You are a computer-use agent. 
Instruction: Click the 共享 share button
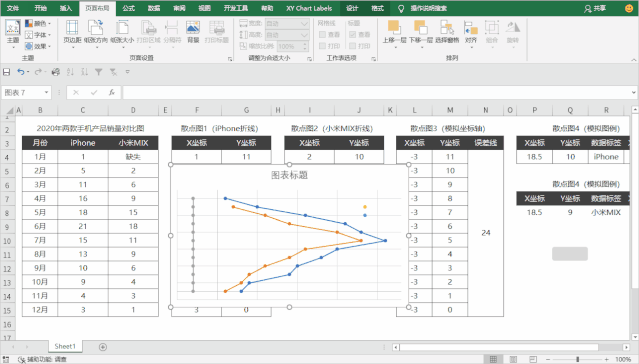(x=595, y=8)
